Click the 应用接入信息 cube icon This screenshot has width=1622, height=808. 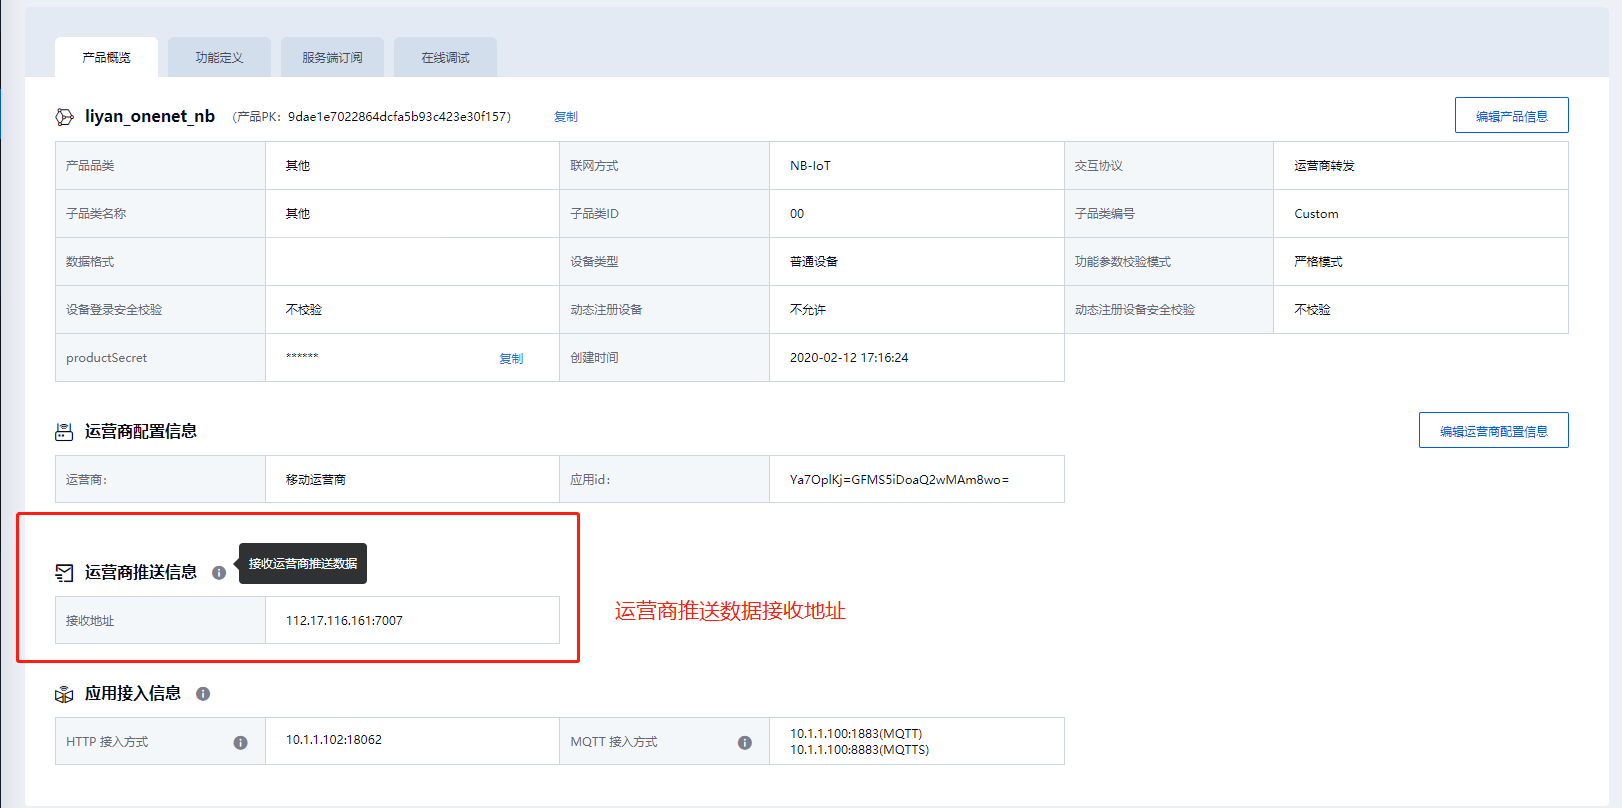point(64,694)
